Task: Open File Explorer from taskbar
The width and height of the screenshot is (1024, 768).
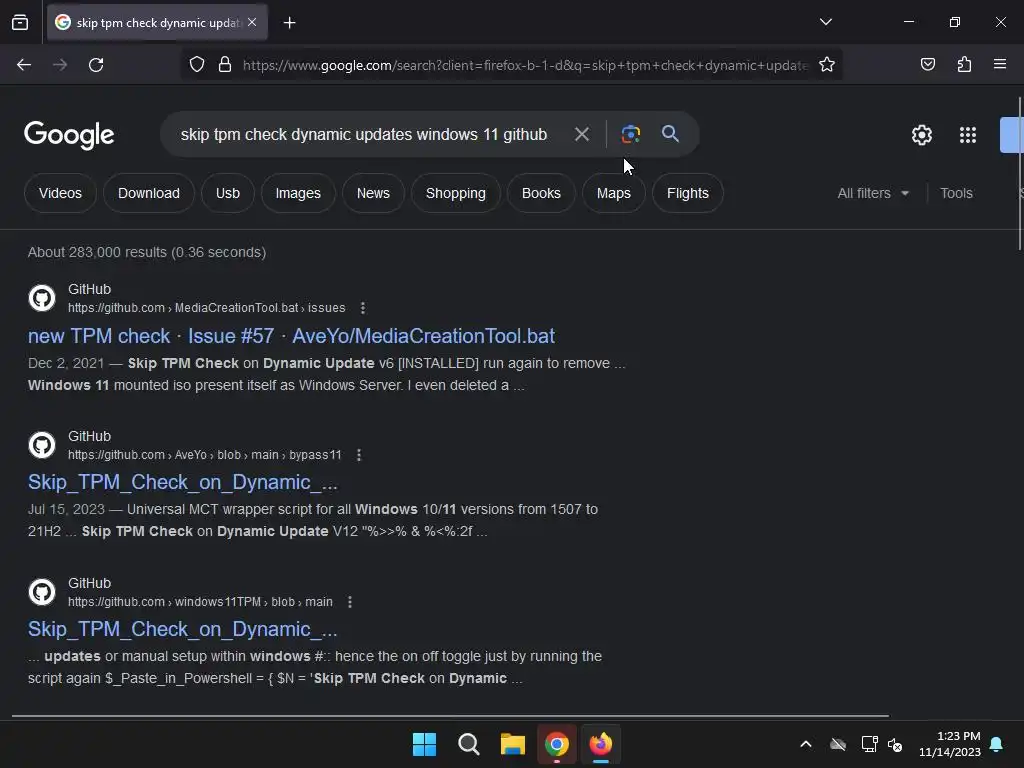Action: click(x=513, y=744)
